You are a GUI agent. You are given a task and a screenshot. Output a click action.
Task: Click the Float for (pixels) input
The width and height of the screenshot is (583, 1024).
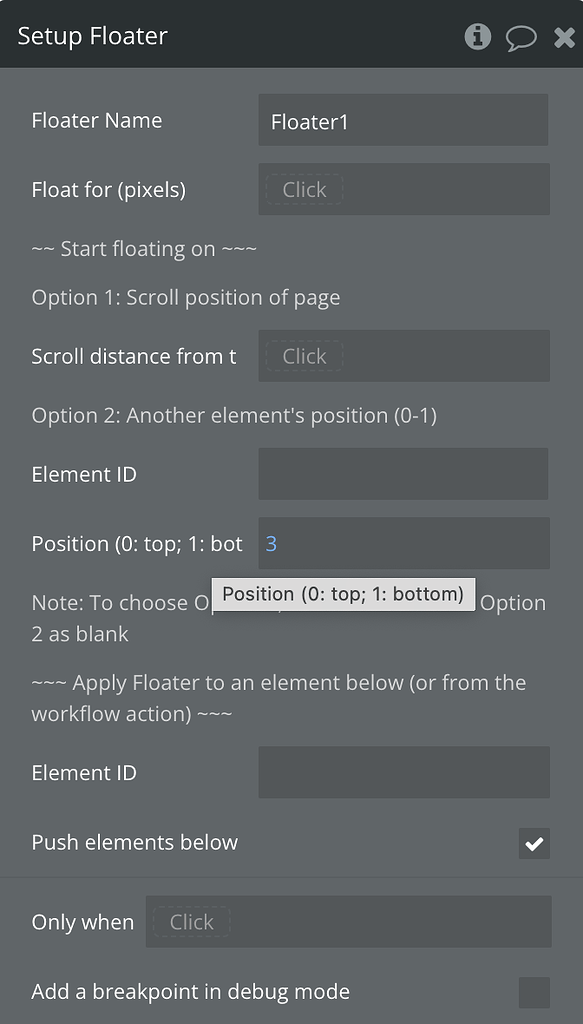403,189
